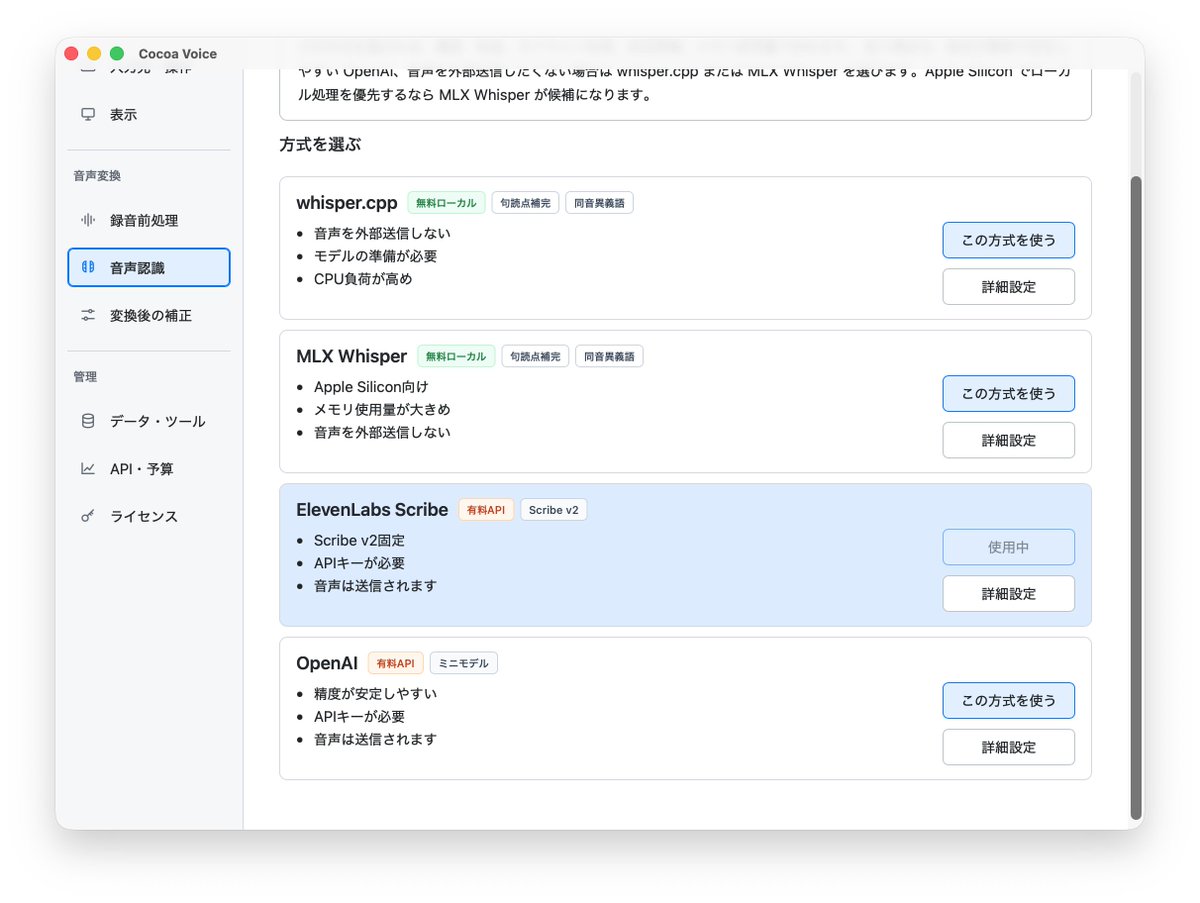Click the Cocoa Voice window title
Screen dimensions: 1200x903
coord(177,54)
